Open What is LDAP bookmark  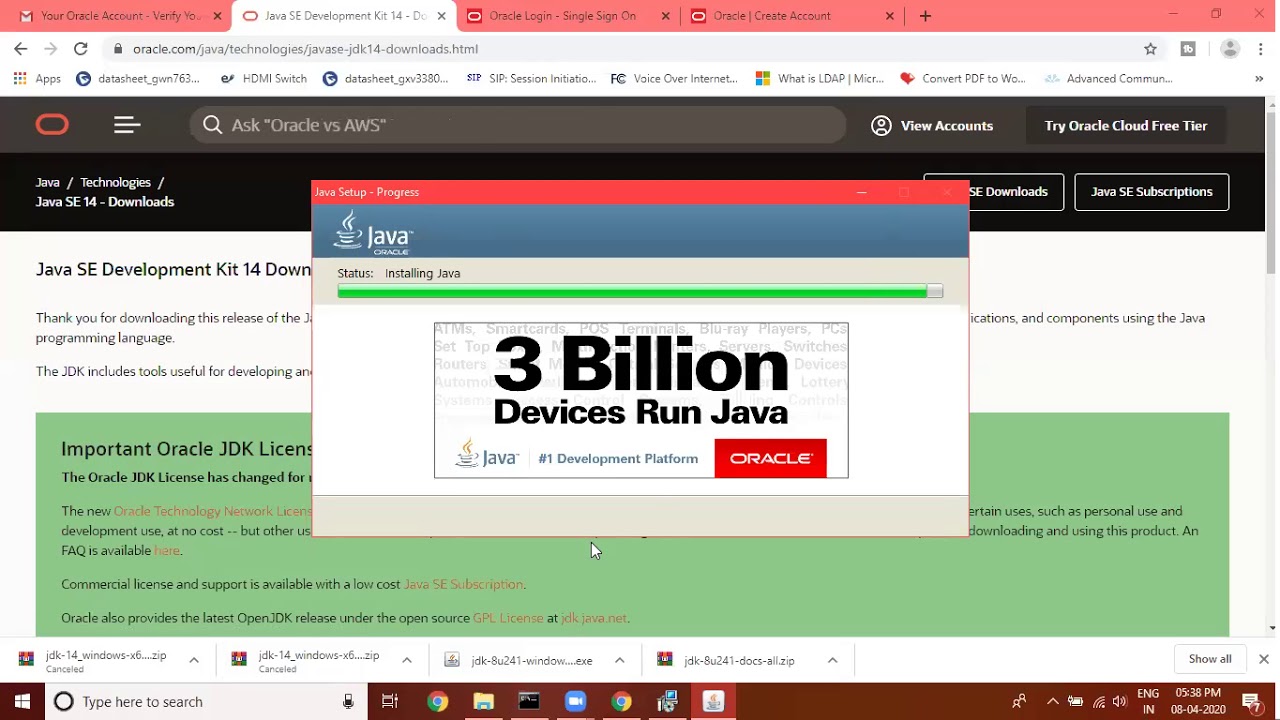(819, 78)
